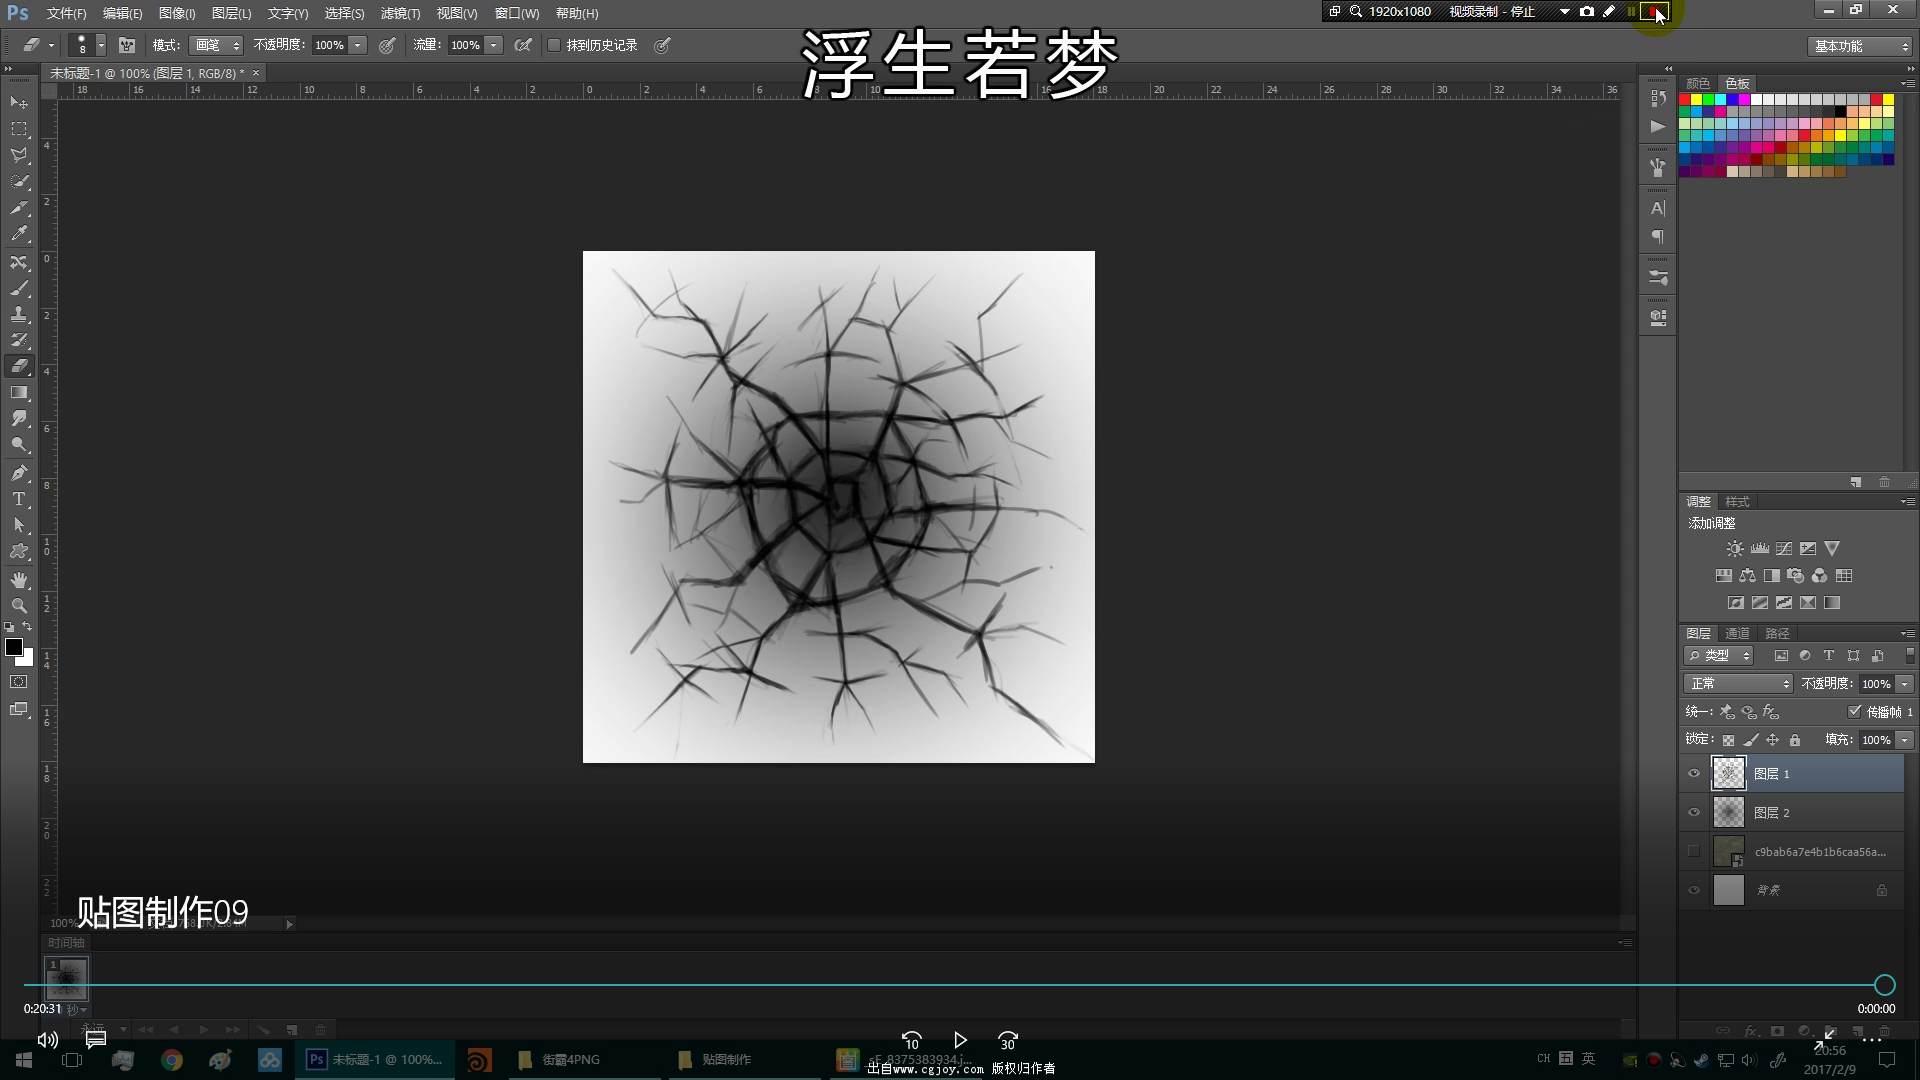Click the video play button
Image resolution: width=1920 pixels, height=1080 pixels.
(x=960, y=1040)
